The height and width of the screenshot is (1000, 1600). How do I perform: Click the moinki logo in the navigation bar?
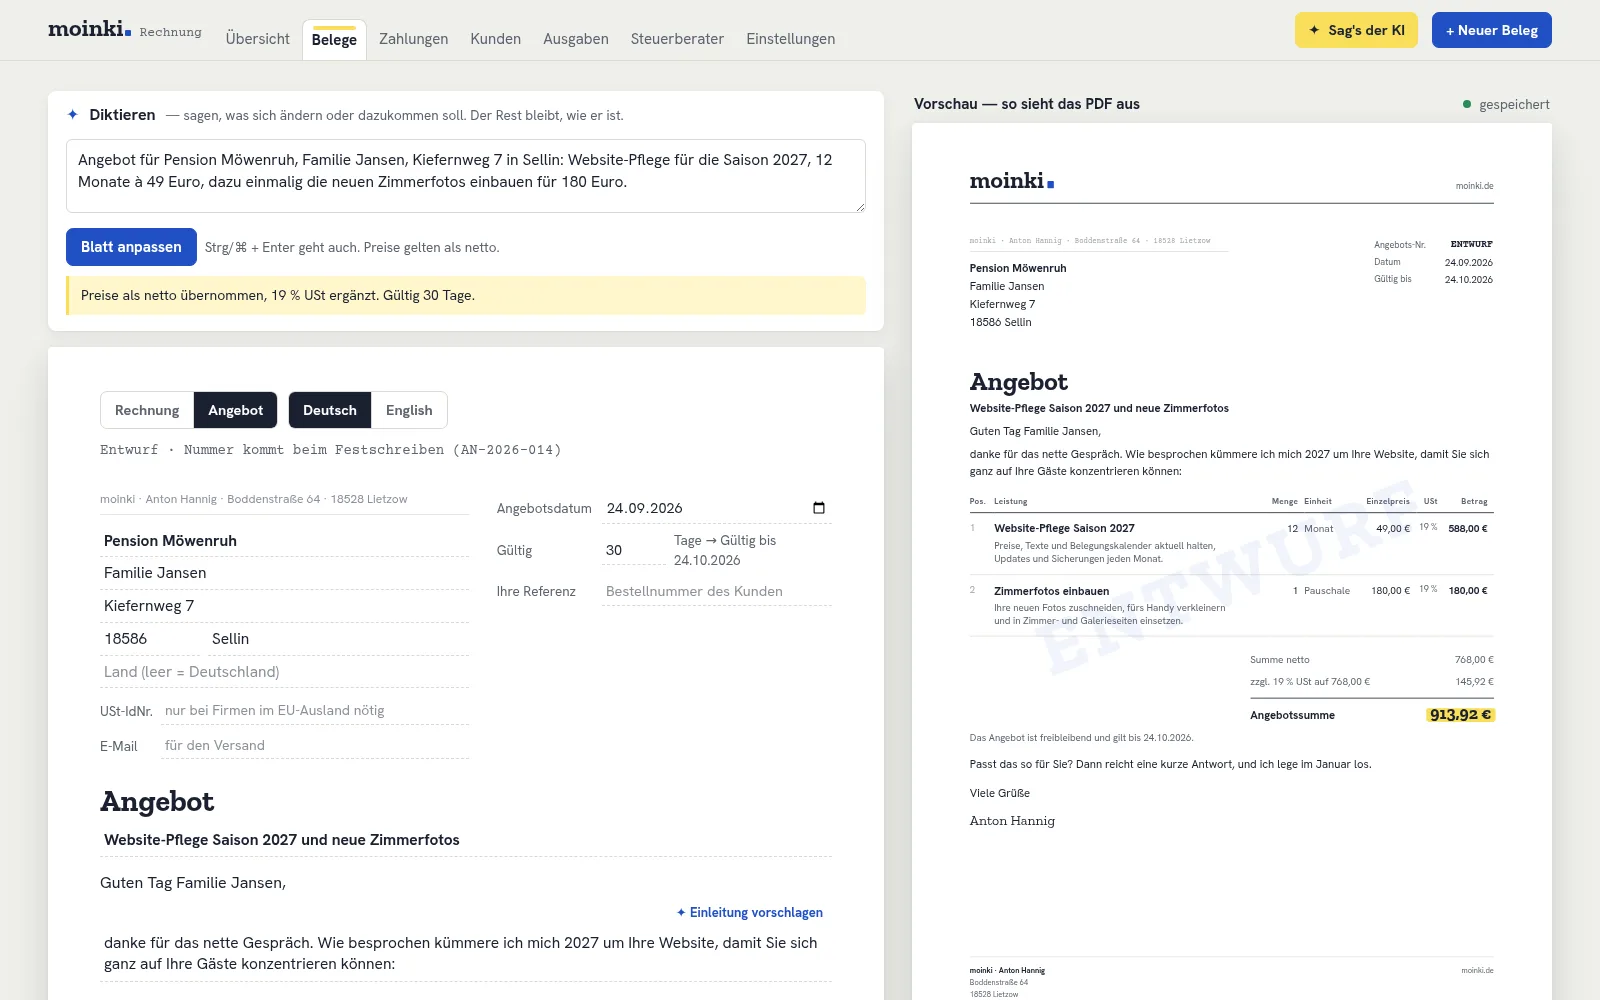coord(90,29)
